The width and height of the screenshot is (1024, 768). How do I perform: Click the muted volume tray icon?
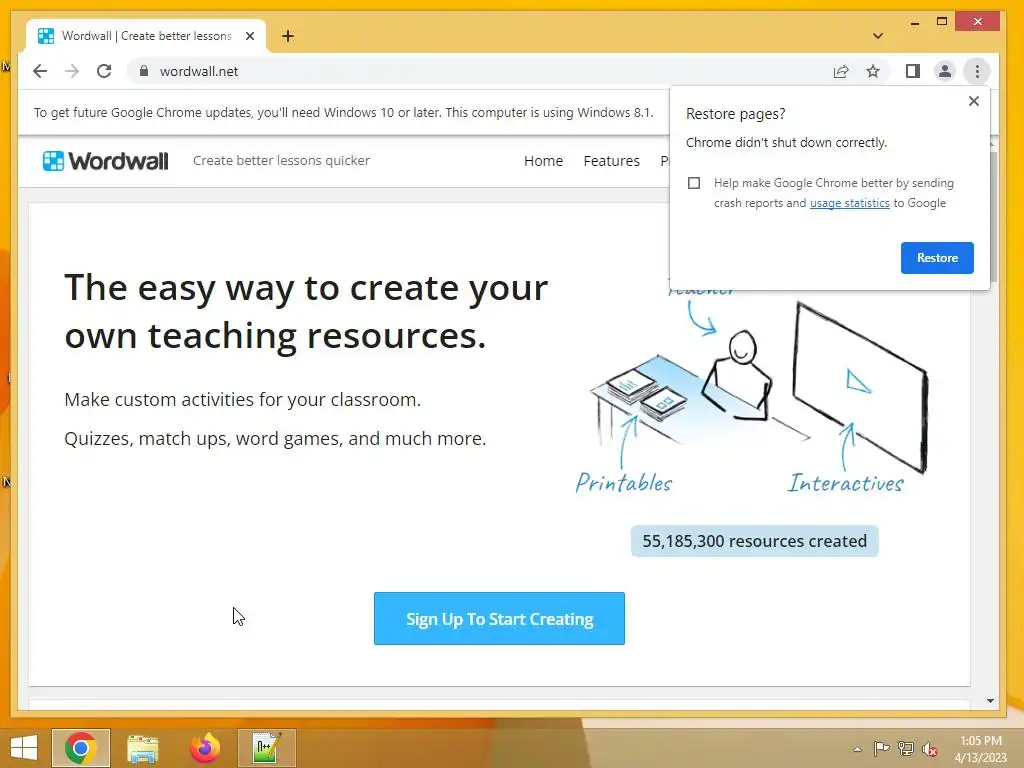930,749
